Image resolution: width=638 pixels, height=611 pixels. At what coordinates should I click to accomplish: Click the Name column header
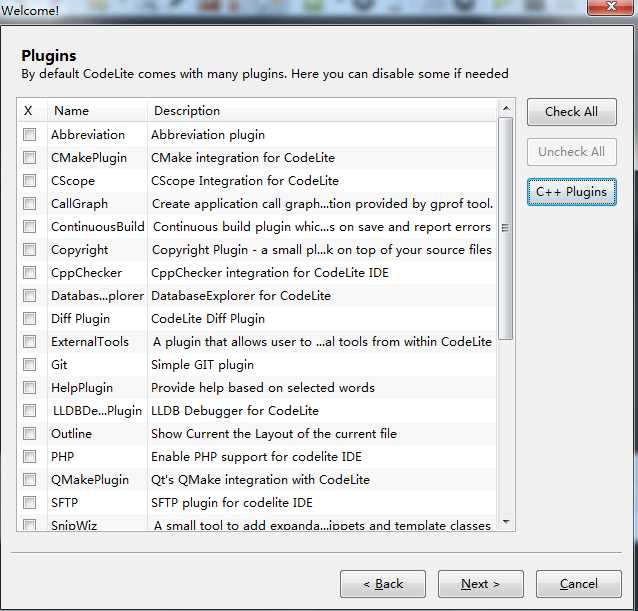97,110
